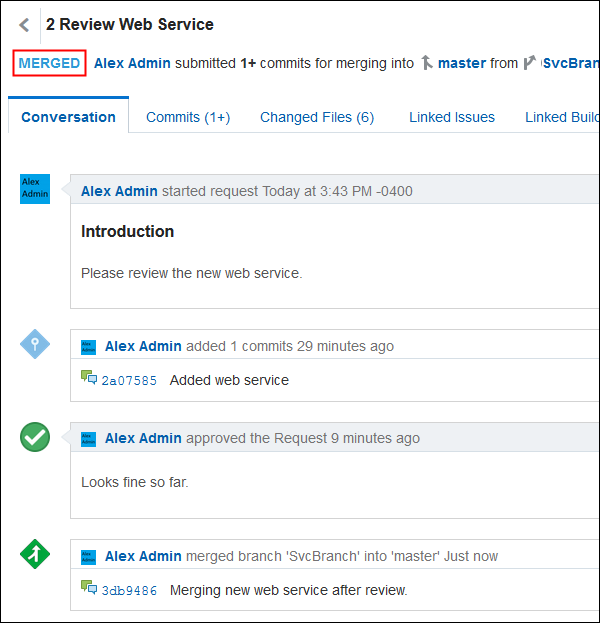The width and height of the screenshot is (600, 623).
Task: Click small avatar in merged branch entry
Action: (x=89, y=556)
